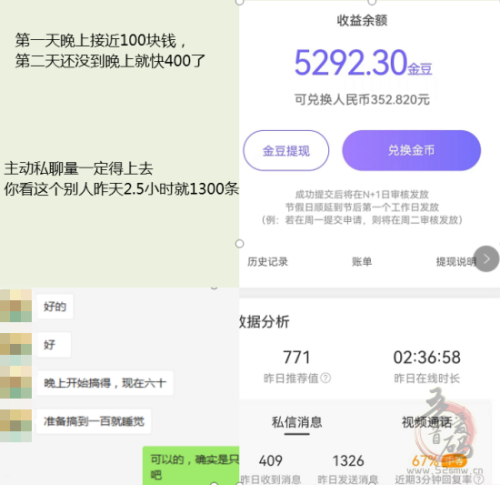This screenshot has height=485, width=500.
Task: Tap the 金豆提现 withdraw button
Action: (286, 151)
